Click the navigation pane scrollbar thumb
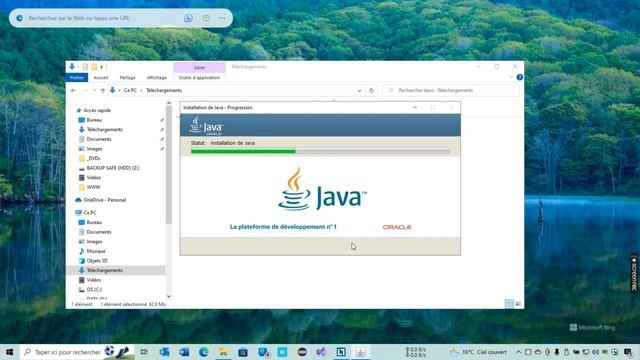 pyautogui.click(x=169, y=165)
